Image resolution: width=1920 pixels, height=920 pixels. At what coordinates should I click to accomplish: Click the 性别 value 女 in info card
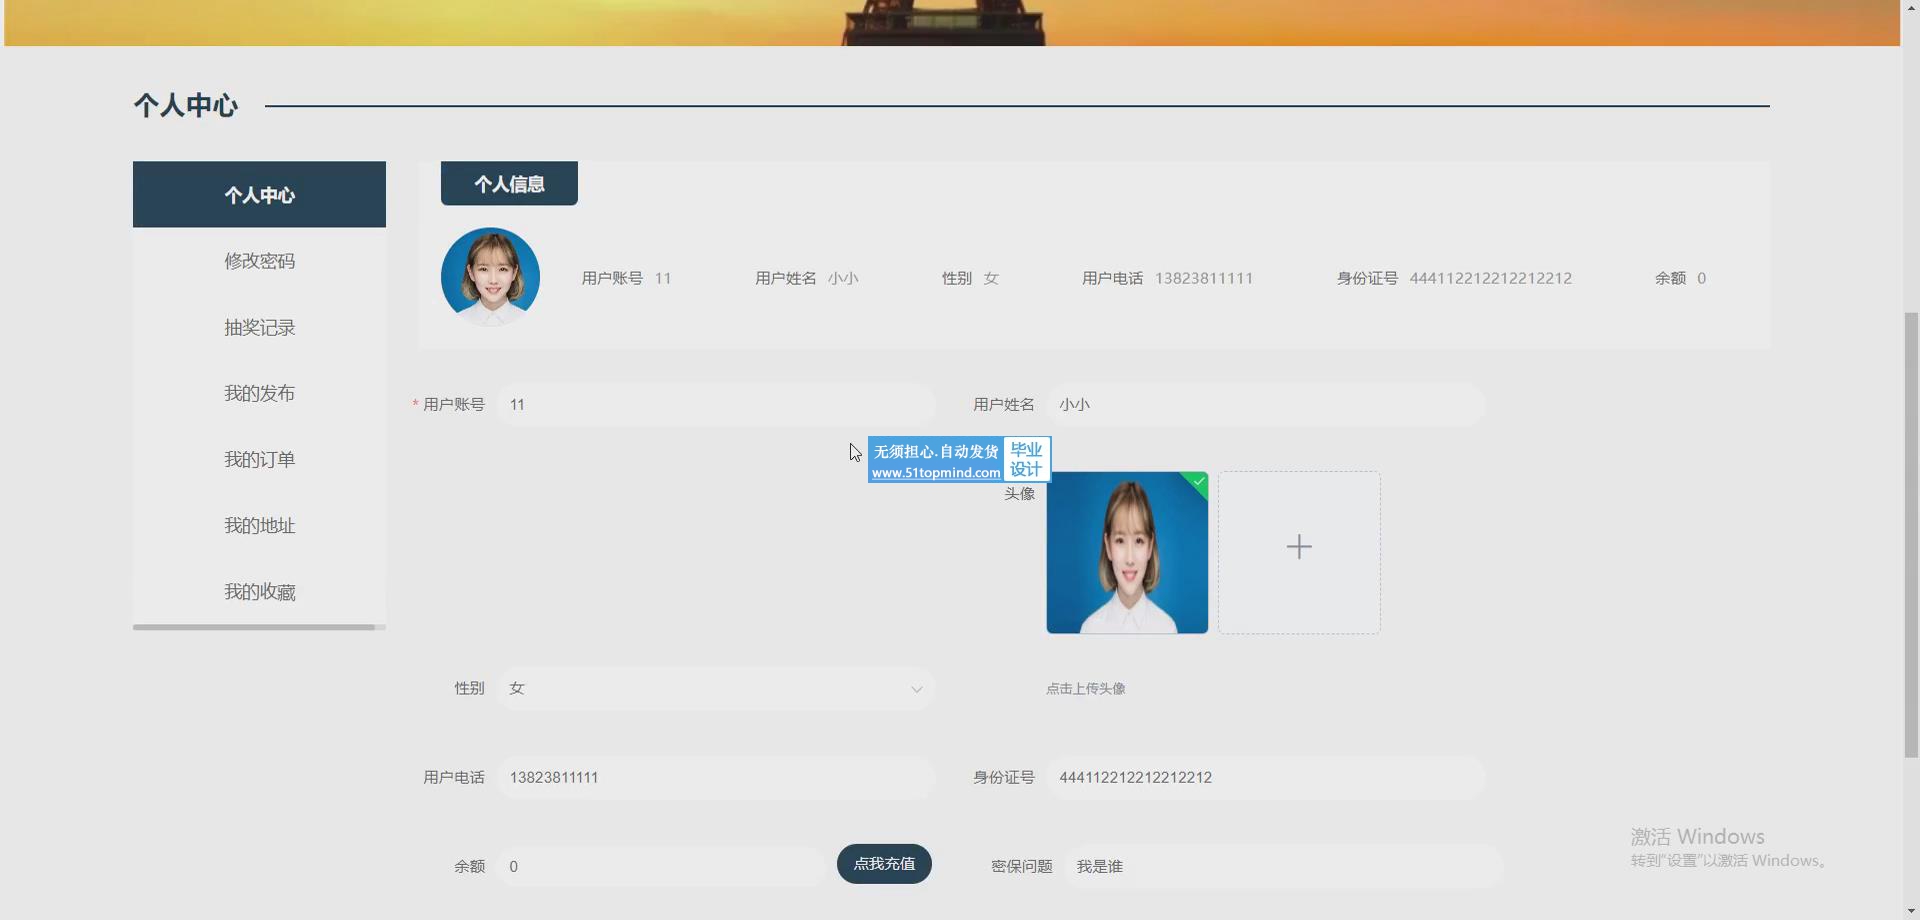tap(991, 279)
